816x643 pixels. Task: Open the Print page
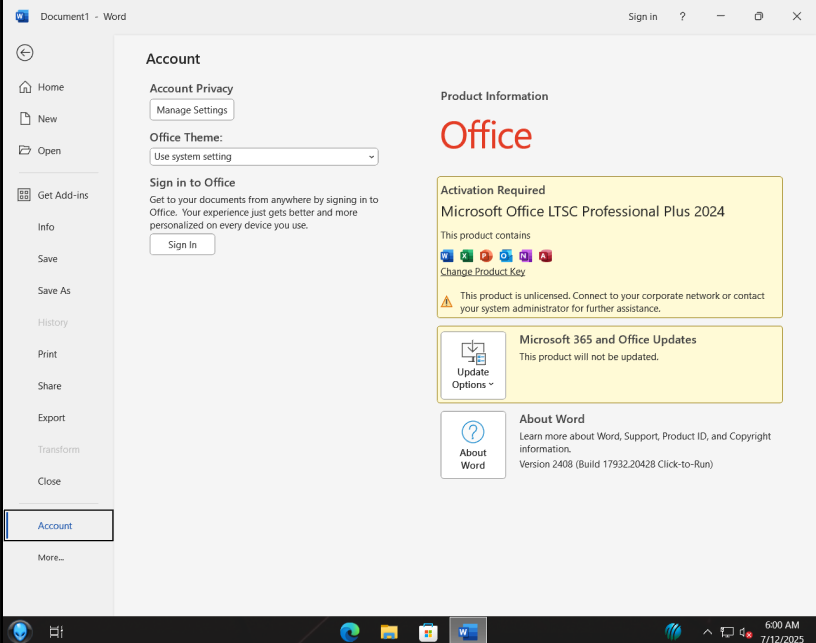(47, 354)
